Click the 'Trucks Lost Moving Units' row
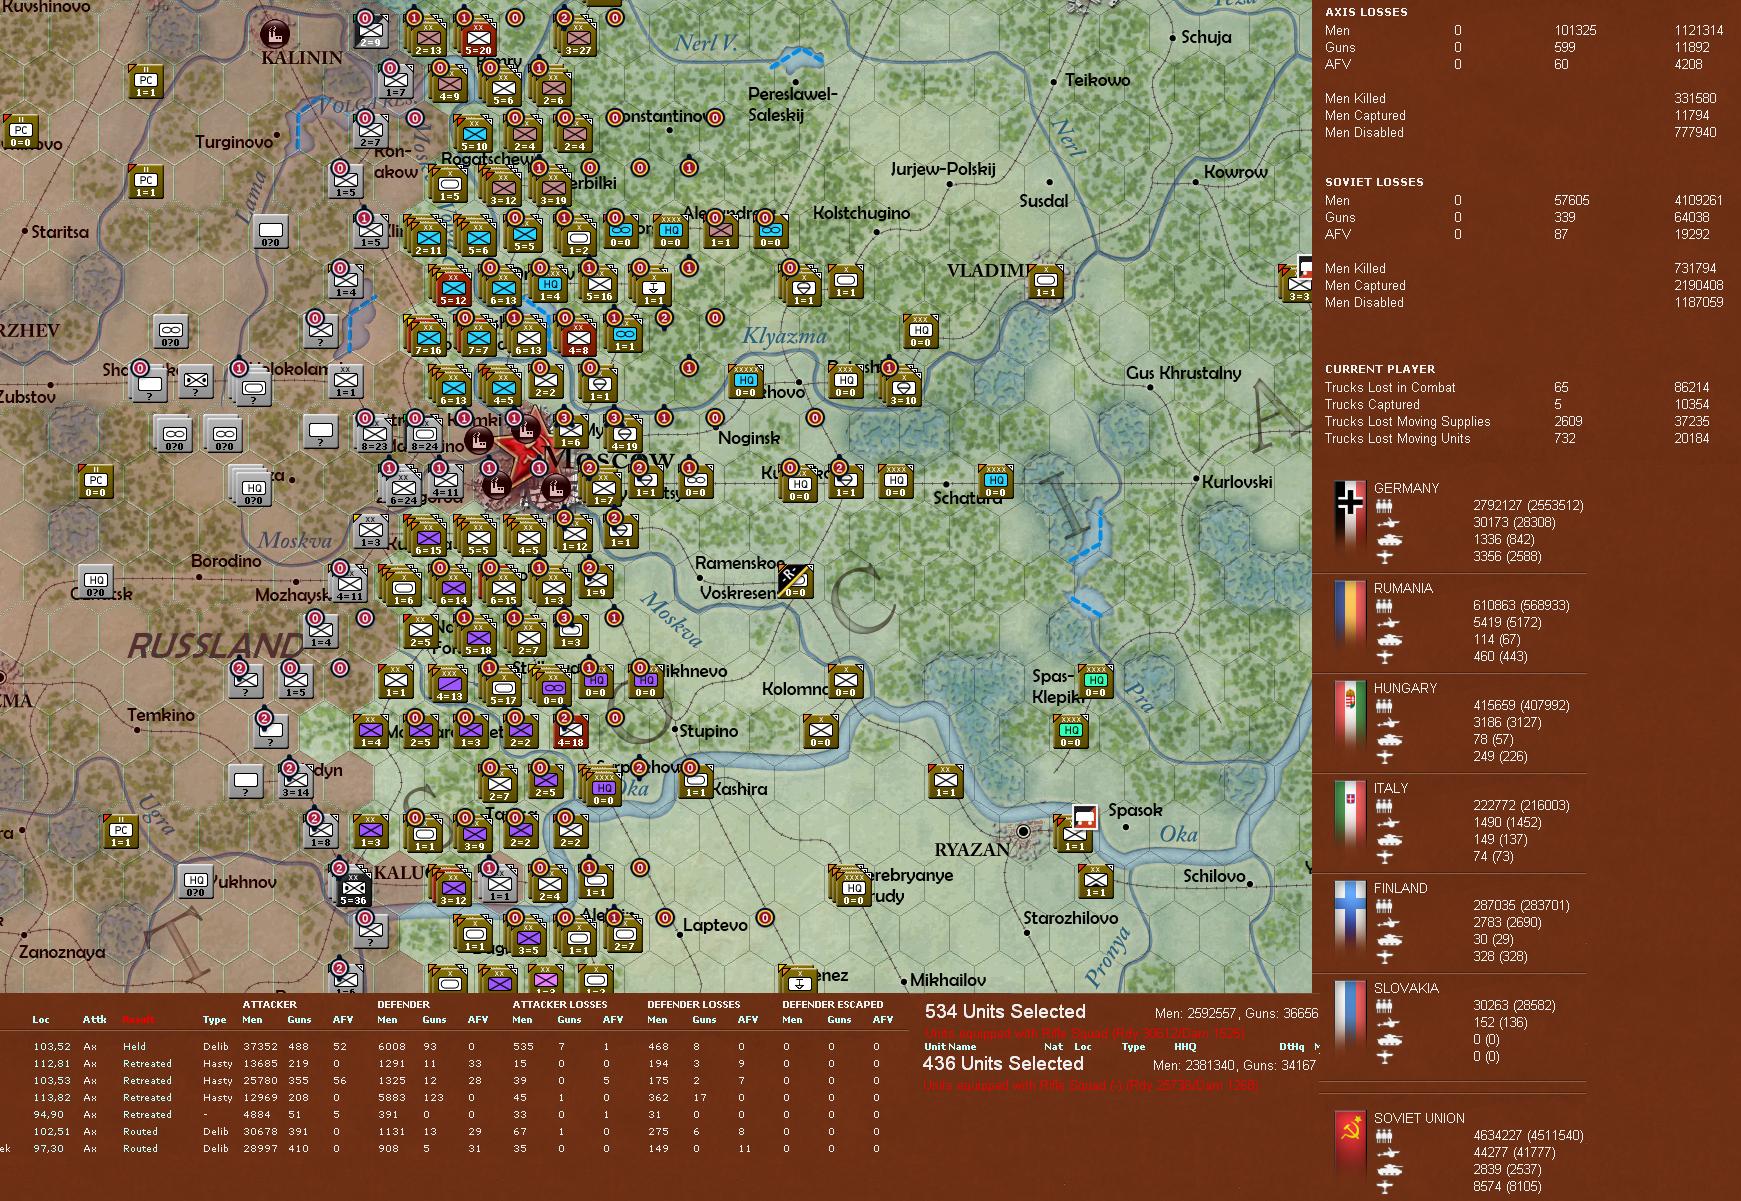The width and height of the screenshot is (1741, 1201). pos(1517,438)
